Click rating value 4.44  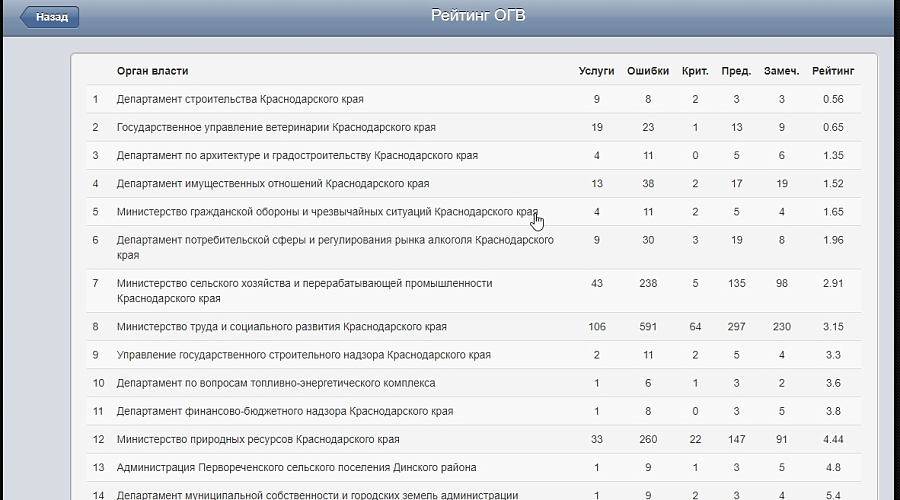[x=833, y=439]
